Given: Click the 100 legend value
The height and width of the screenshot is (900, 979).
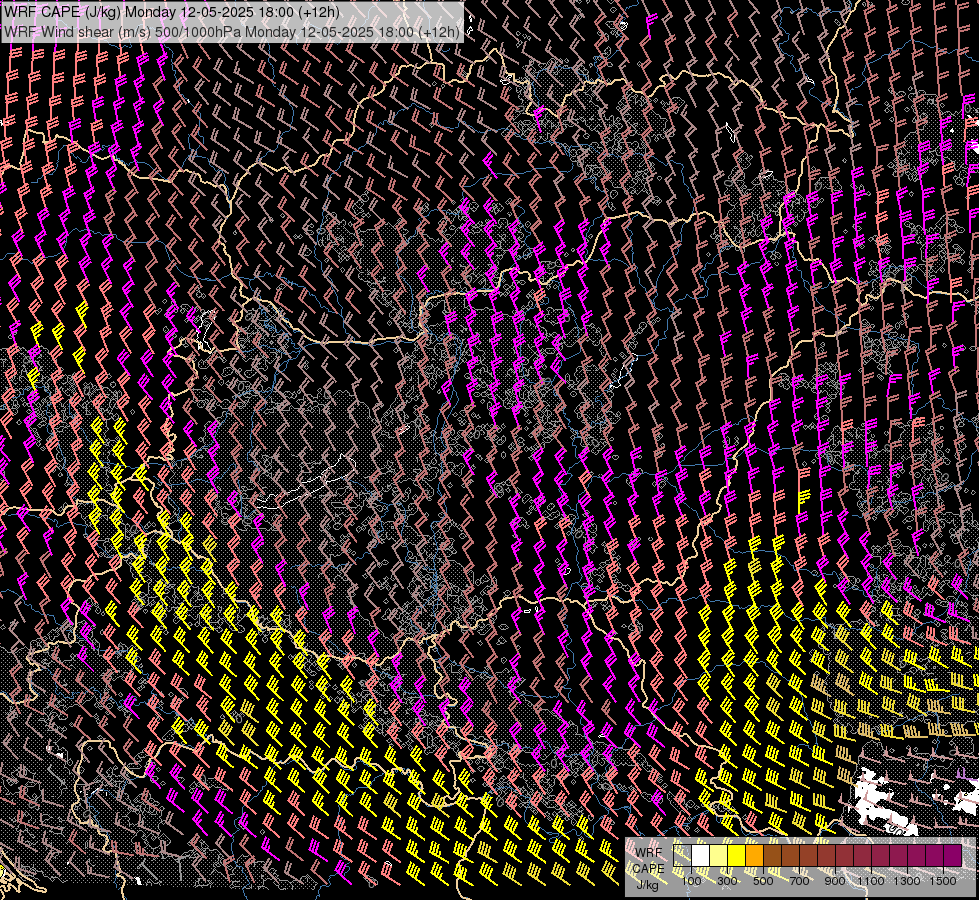Looking at the screenshot, I should [x=691, y=881].
